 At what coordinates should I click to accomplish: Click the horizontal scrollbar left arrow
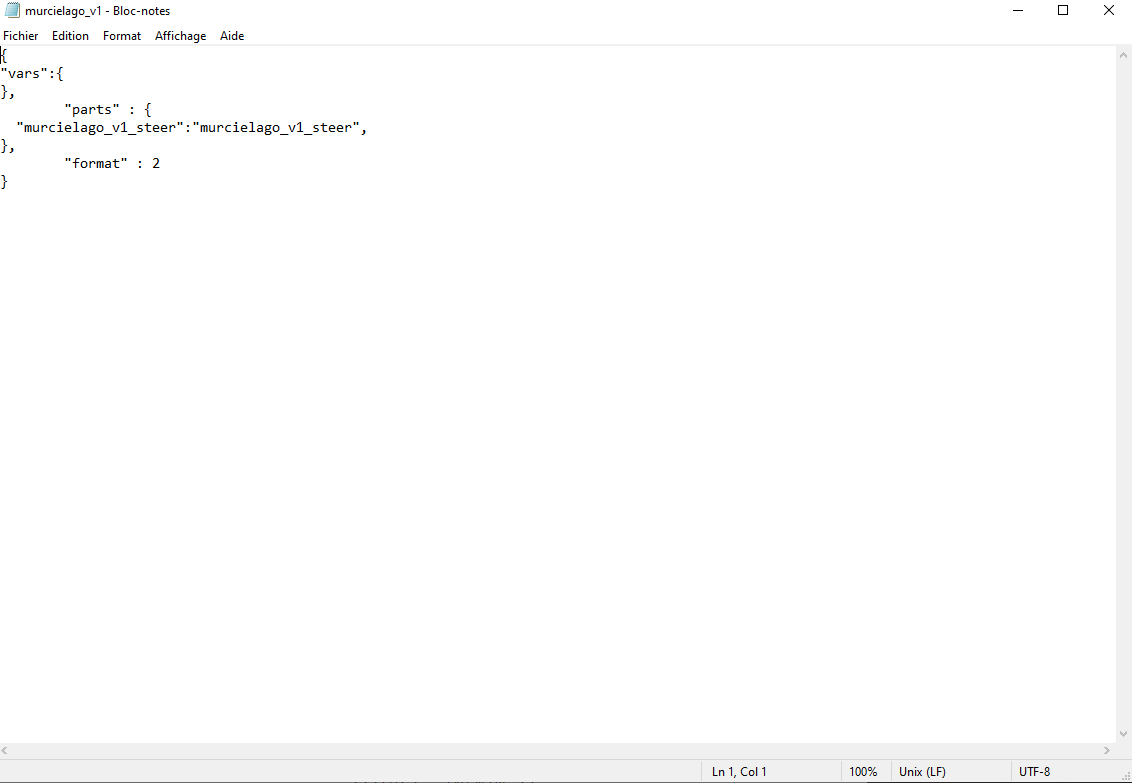point(6,751)
